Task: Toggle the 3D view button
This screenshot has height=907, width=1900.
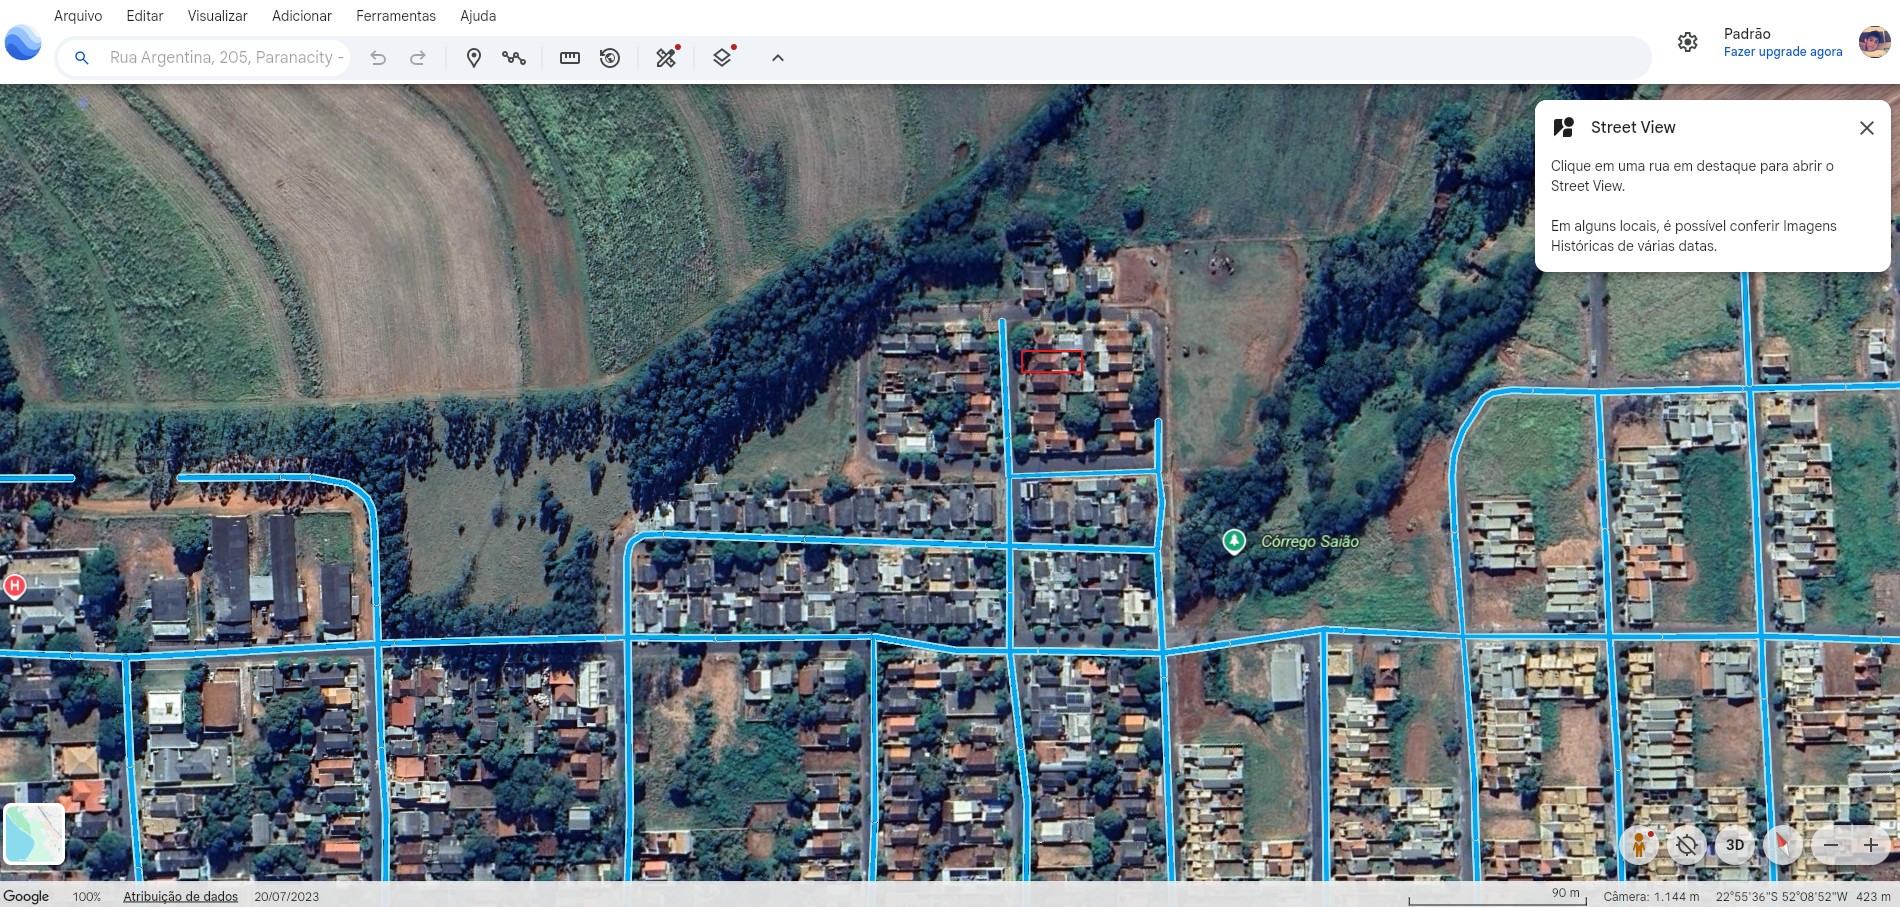Action: [x=1735, y=845]
